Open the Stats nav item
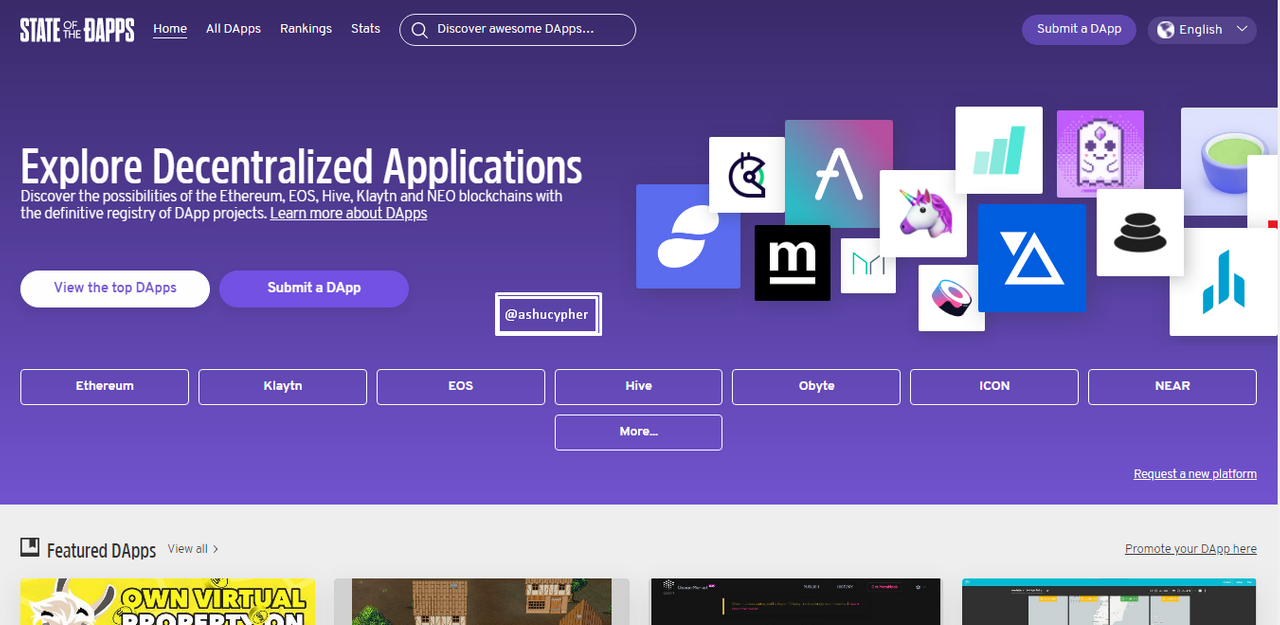Screen dimensions: 1280x625 point(366,29)
